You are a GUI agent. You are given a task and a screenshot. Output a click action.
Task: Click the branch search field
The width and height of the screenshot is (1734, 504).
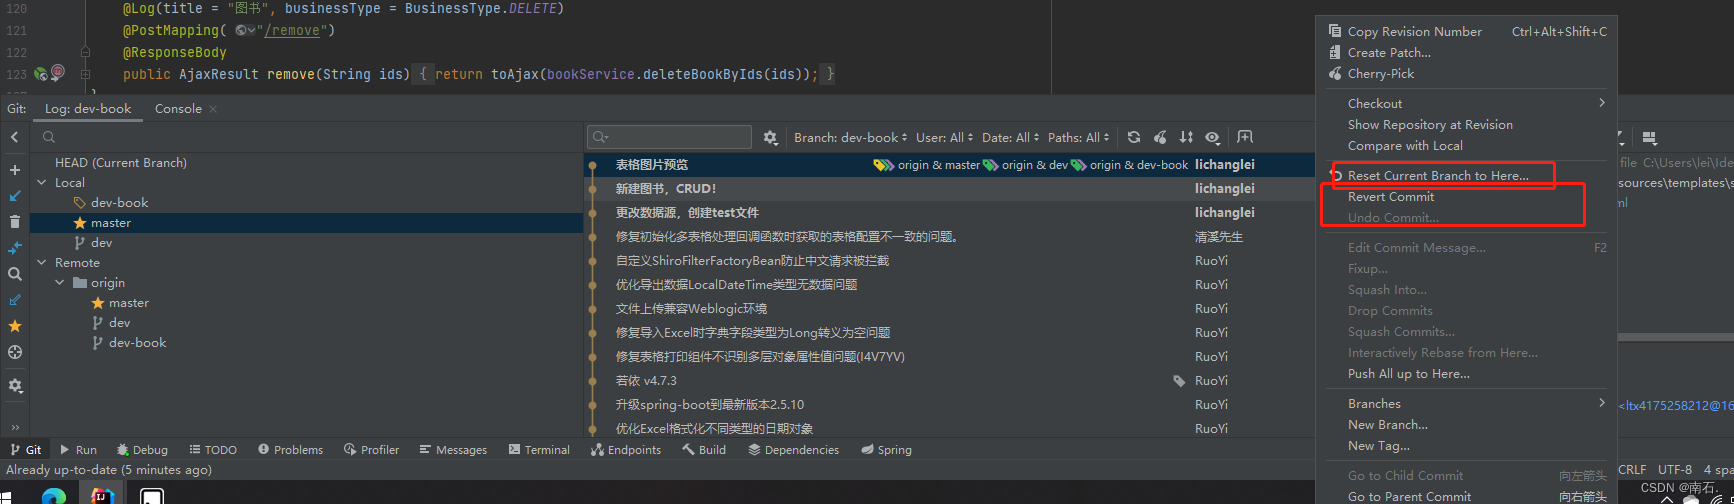[x=310, y=137]
